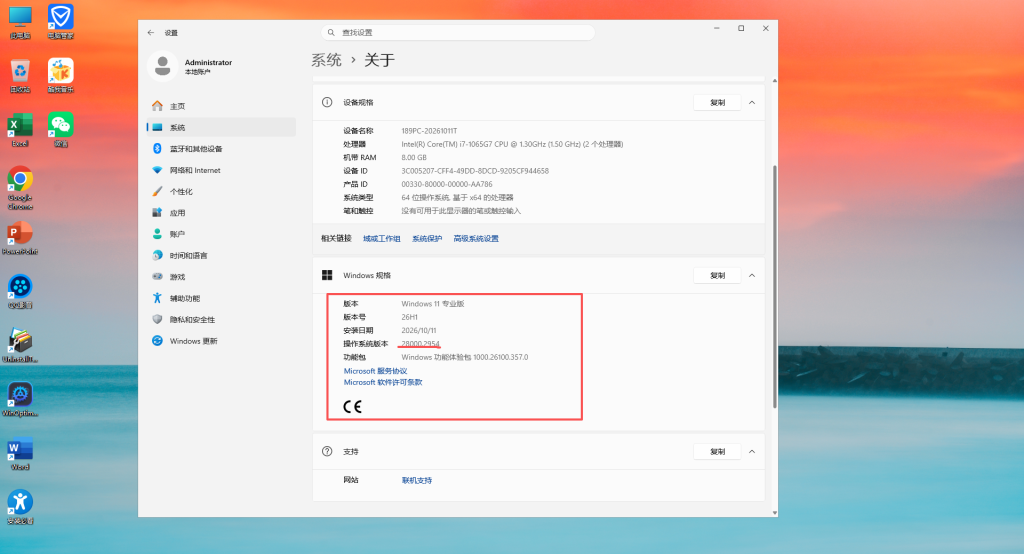Minimize the Settings window
The width and height of the screenshot is (1024, 554).
coord(716,28)
